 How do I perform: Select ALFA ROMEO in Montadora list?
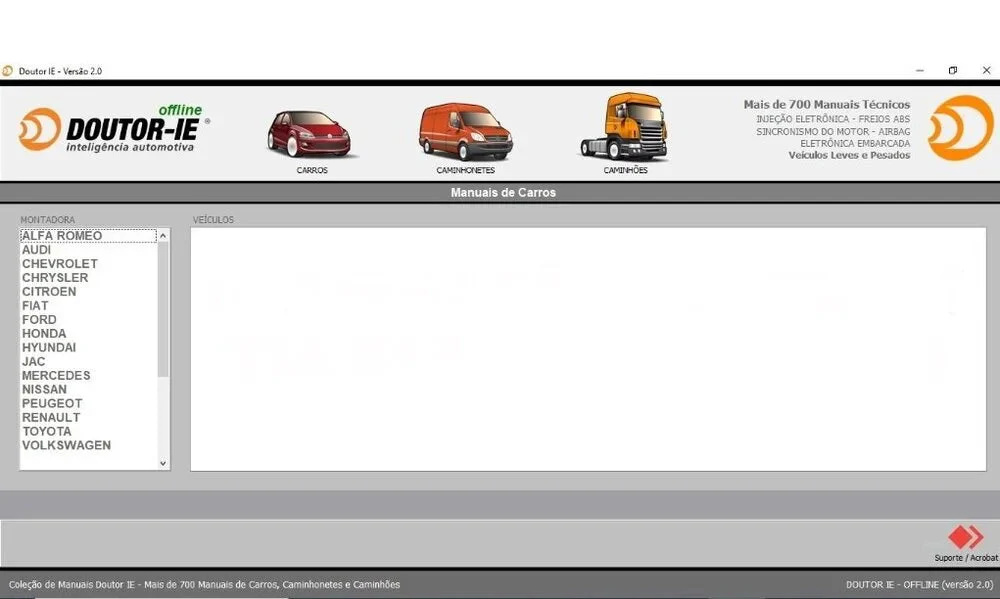pos(62,236)
